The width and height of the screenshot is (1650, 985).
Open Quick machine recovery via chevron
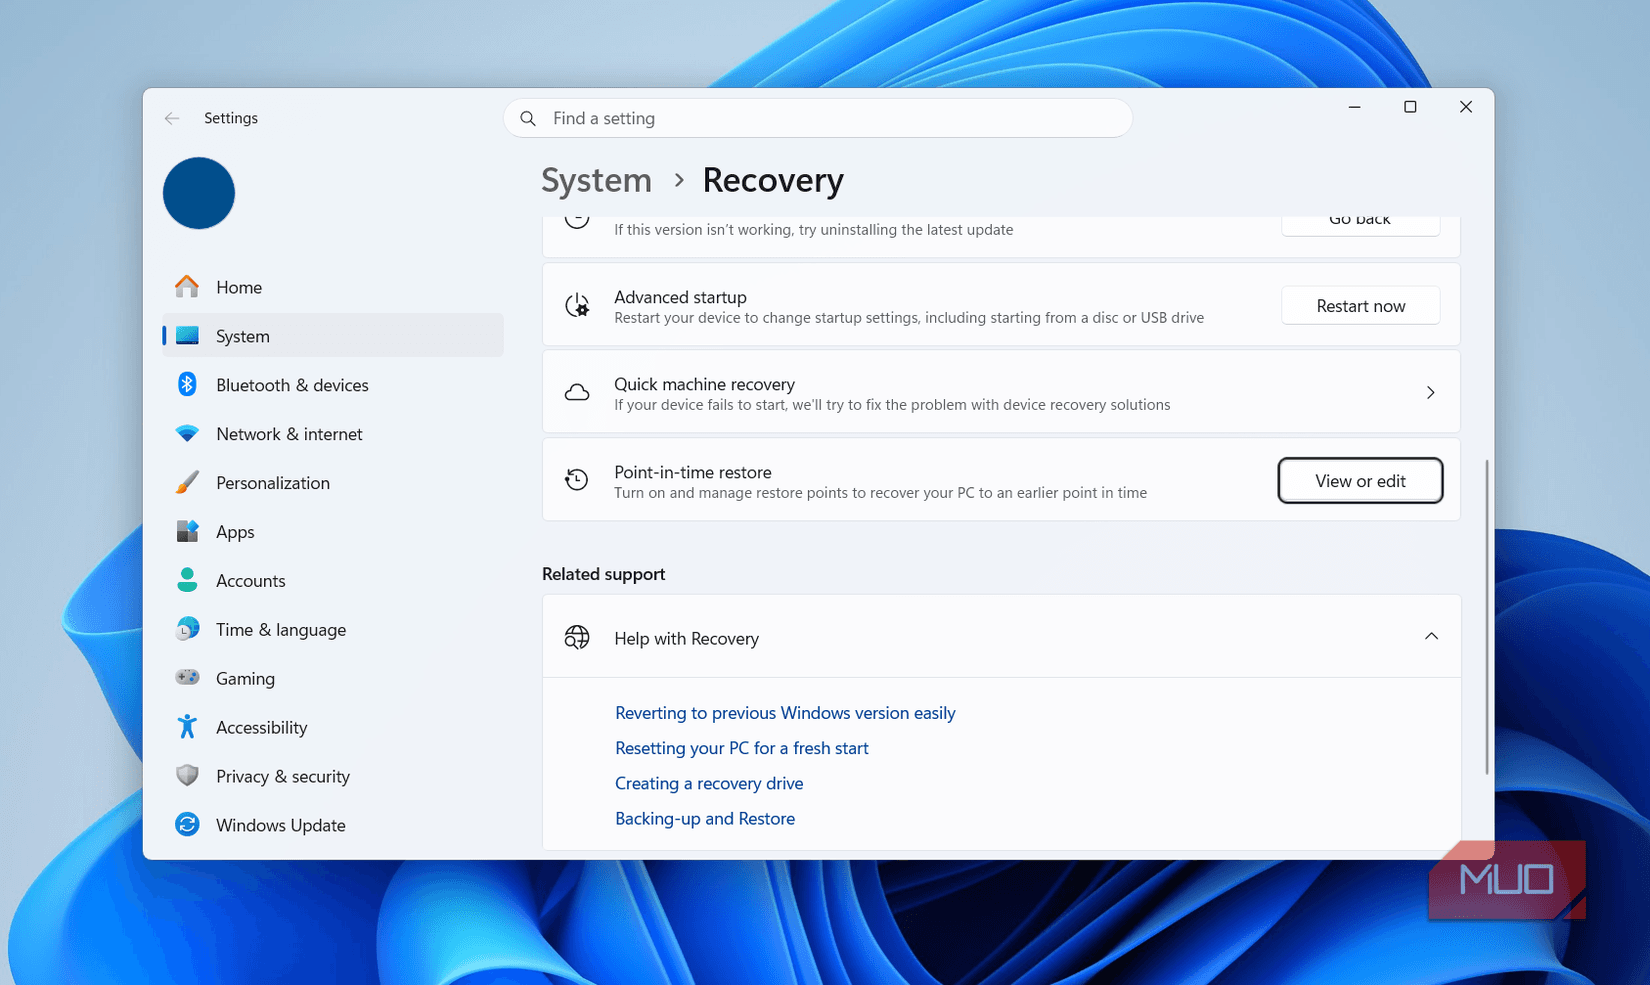tap(1431, 393)
